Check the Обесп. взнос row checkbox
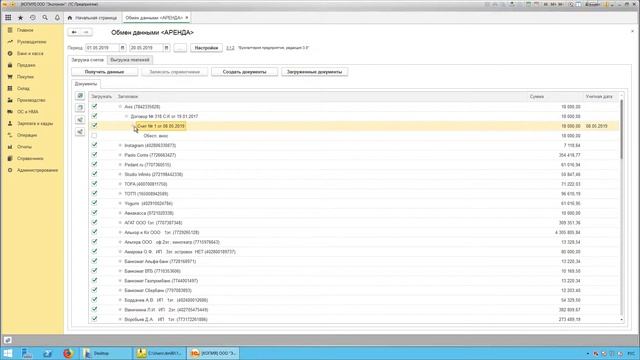 [94, 136]
